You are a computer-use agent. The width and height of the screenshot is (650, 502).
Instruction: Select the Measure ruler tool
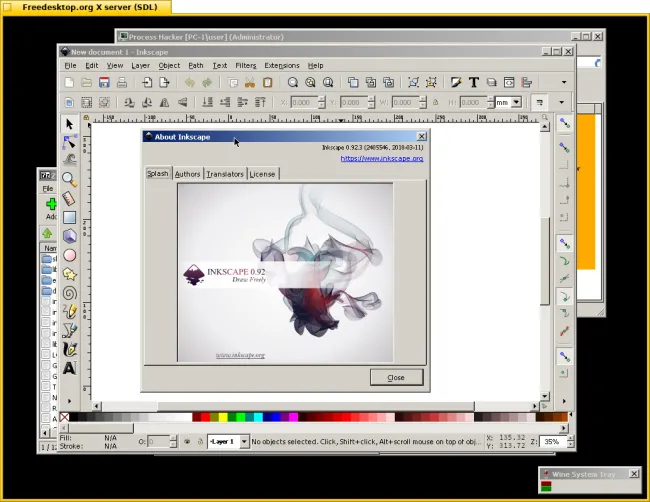pos(69,198)
